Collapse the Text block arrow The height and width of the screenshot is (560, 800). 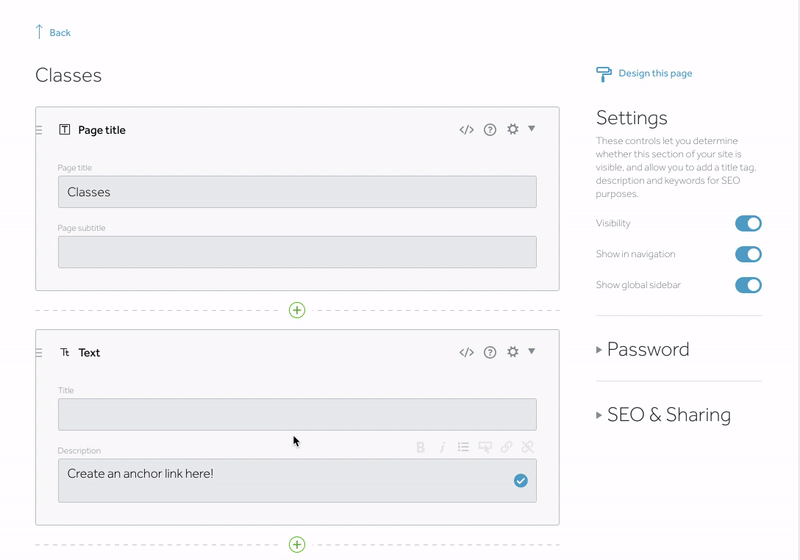pyautogui.click(x=532, y=351)
